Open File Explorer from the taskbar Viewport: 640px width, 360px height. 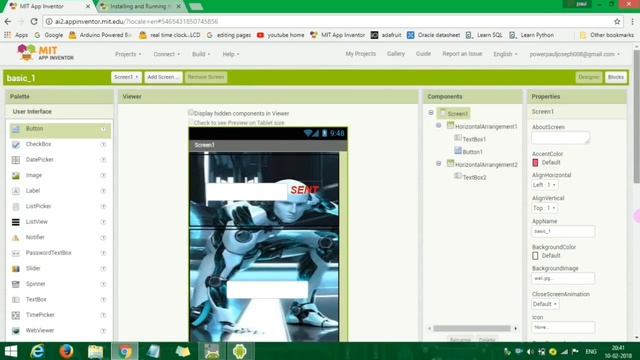coord(95,351)
